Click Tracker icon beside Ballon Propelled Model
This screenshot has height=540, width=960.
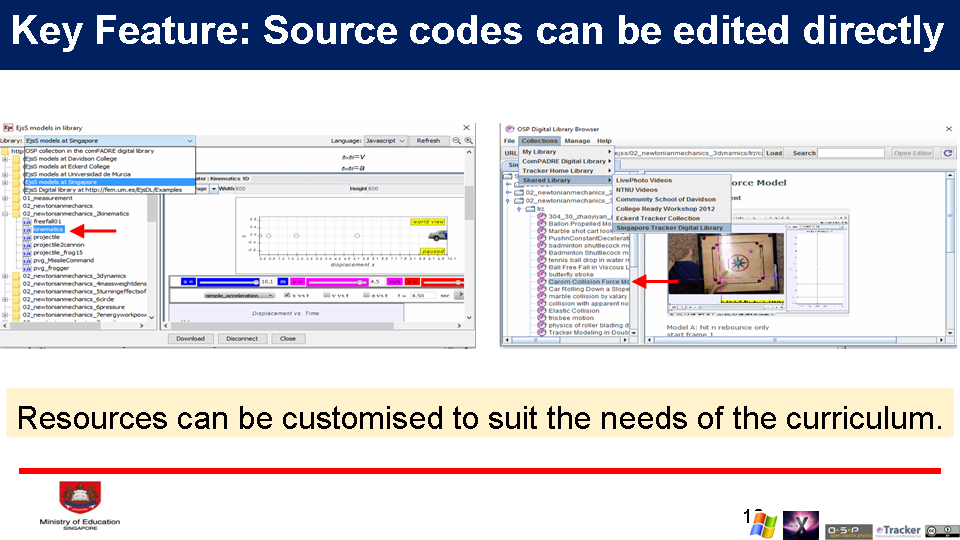[541, 224]
